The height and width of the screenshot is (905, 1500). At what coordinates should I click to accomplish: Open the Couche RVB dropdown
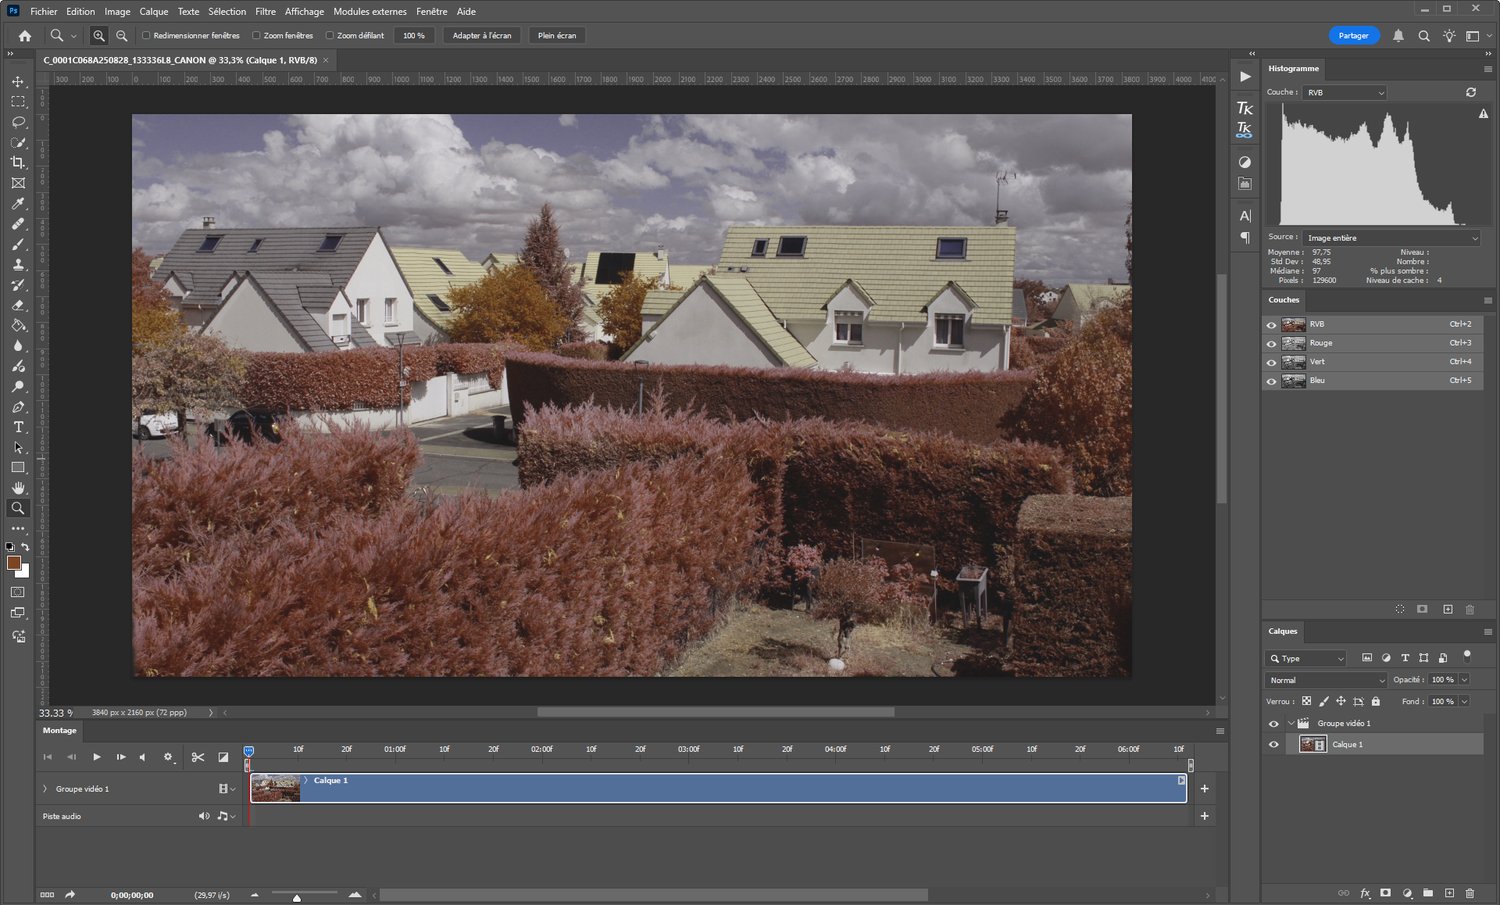coord(1345,92)
